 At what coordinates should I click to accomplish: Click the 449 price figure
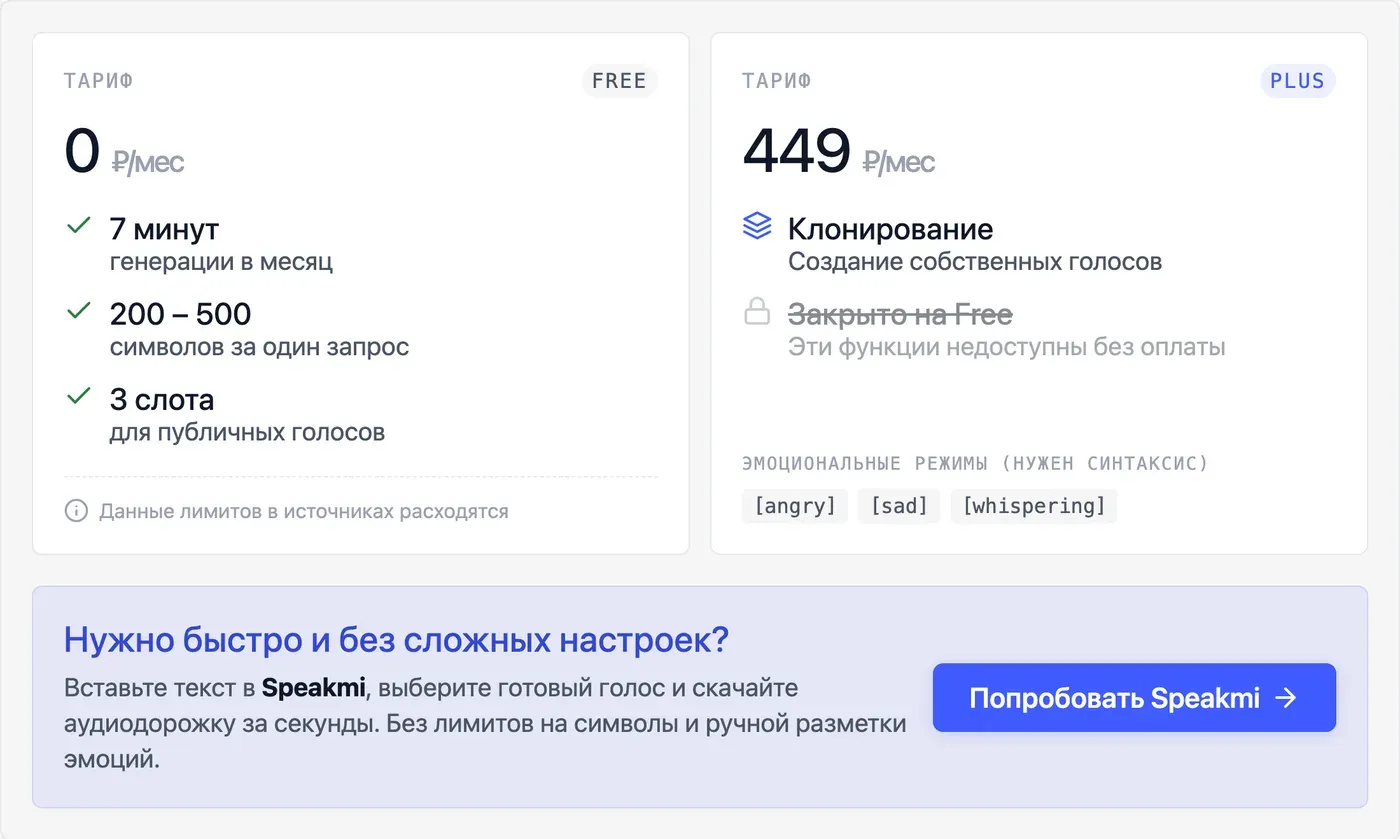pyautogui.click(x=797, y=152)
